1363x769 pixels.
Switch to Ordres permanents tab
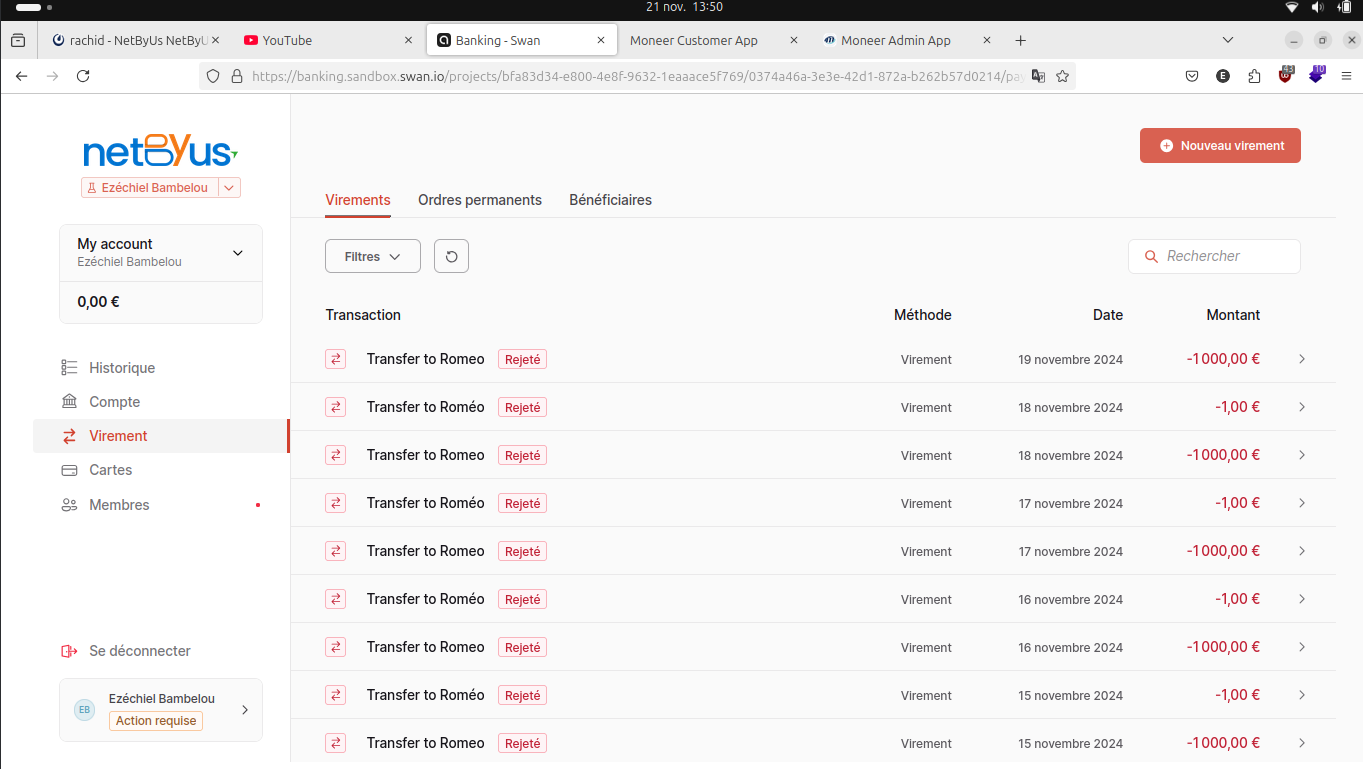pyautogui.click(x=480, y=200)
